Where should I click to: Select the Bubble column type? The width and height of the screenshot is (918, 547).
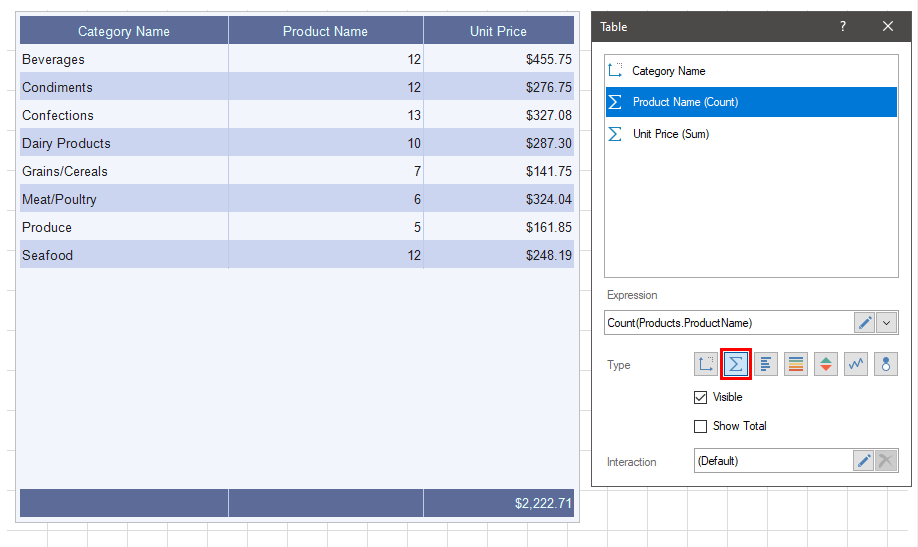pos(886,365)
